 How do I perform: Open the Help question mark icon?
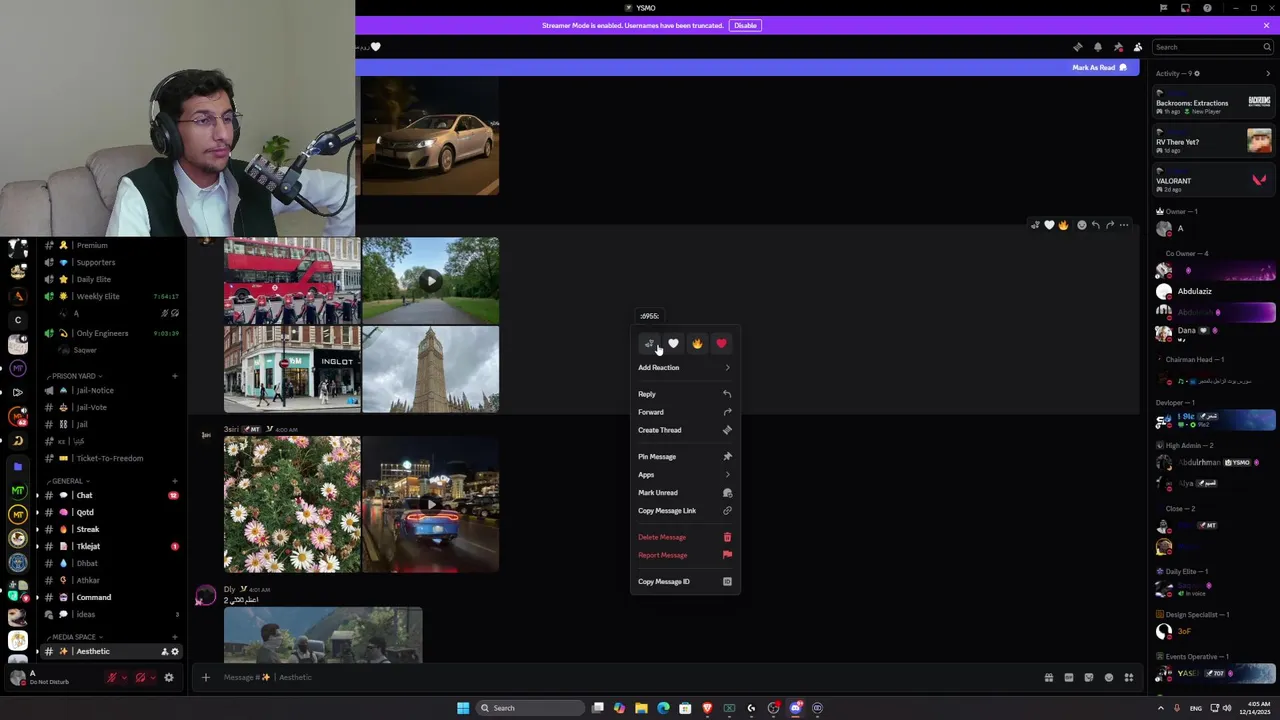1207,8
